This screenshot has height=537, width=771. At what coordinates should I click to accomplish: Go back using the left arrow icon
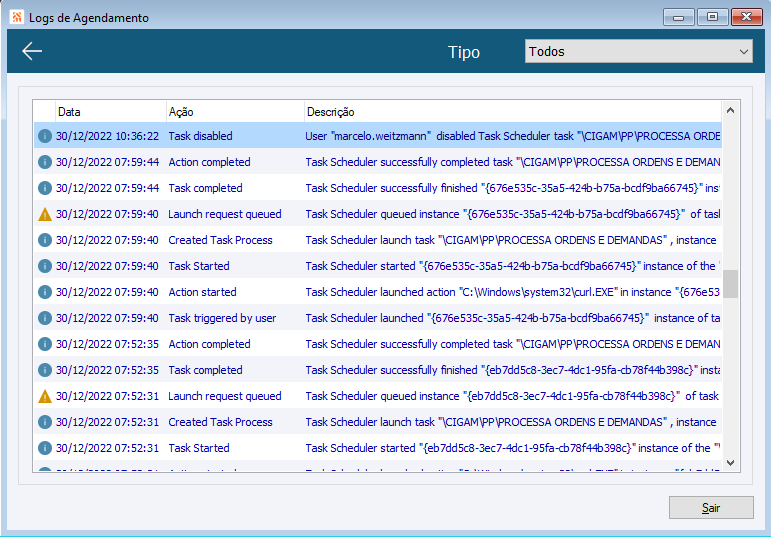pyautogui.click(x=32, y=51)
